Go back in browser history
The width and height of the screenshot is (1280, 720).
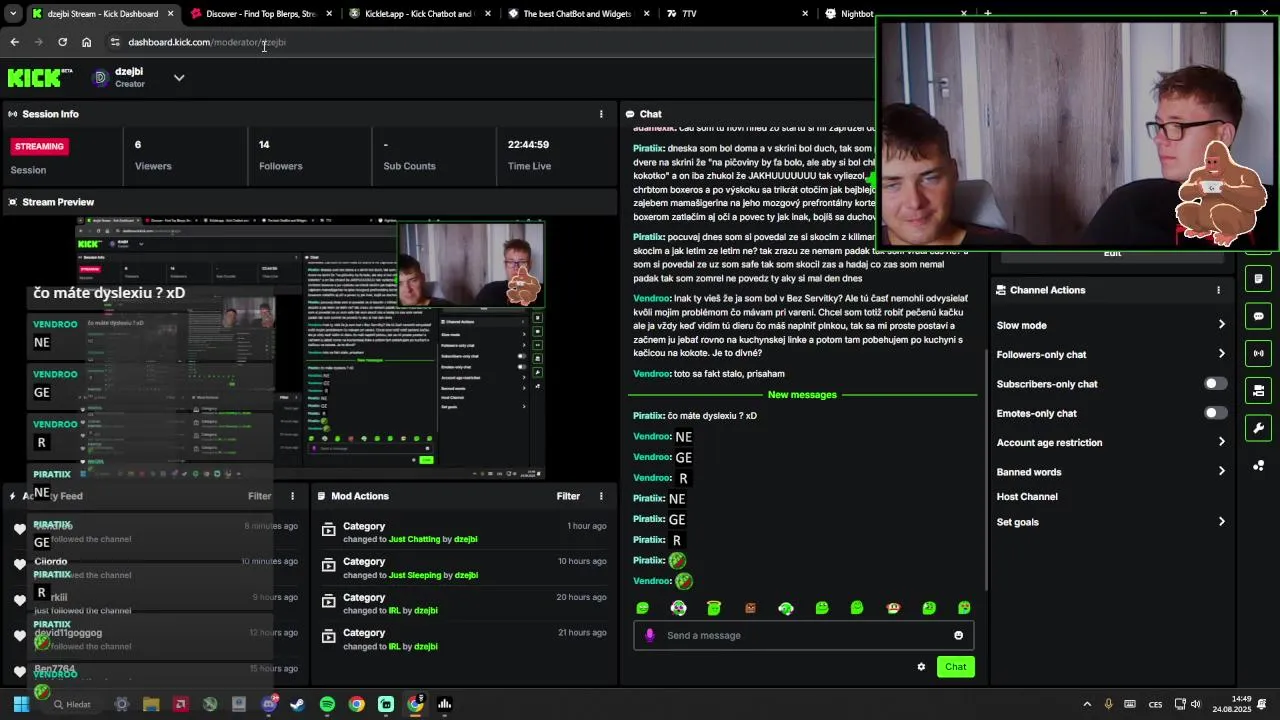[14, 42]
